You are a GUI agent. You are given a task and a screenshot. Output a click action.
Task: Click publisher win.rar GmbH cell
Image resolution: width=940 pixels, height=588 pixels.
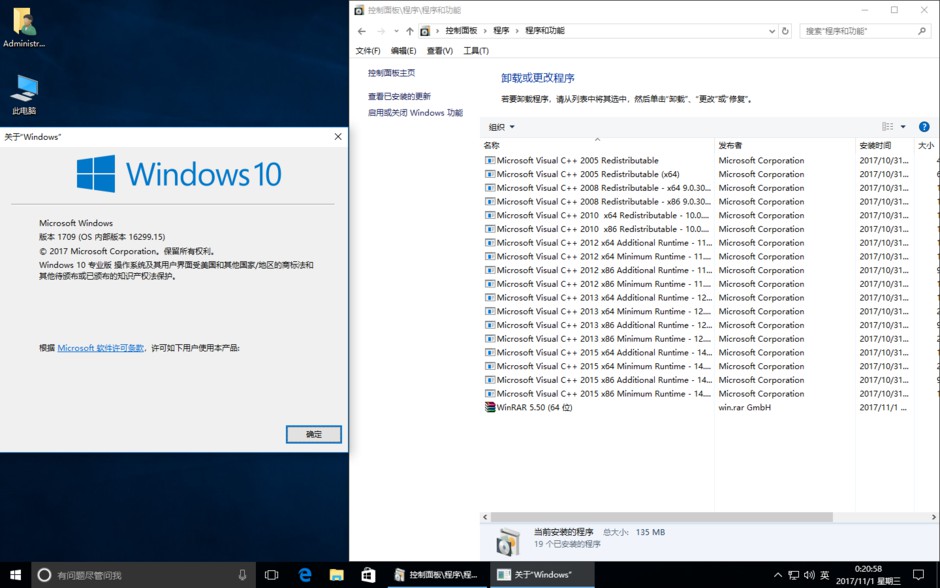[x=745, y=408]
